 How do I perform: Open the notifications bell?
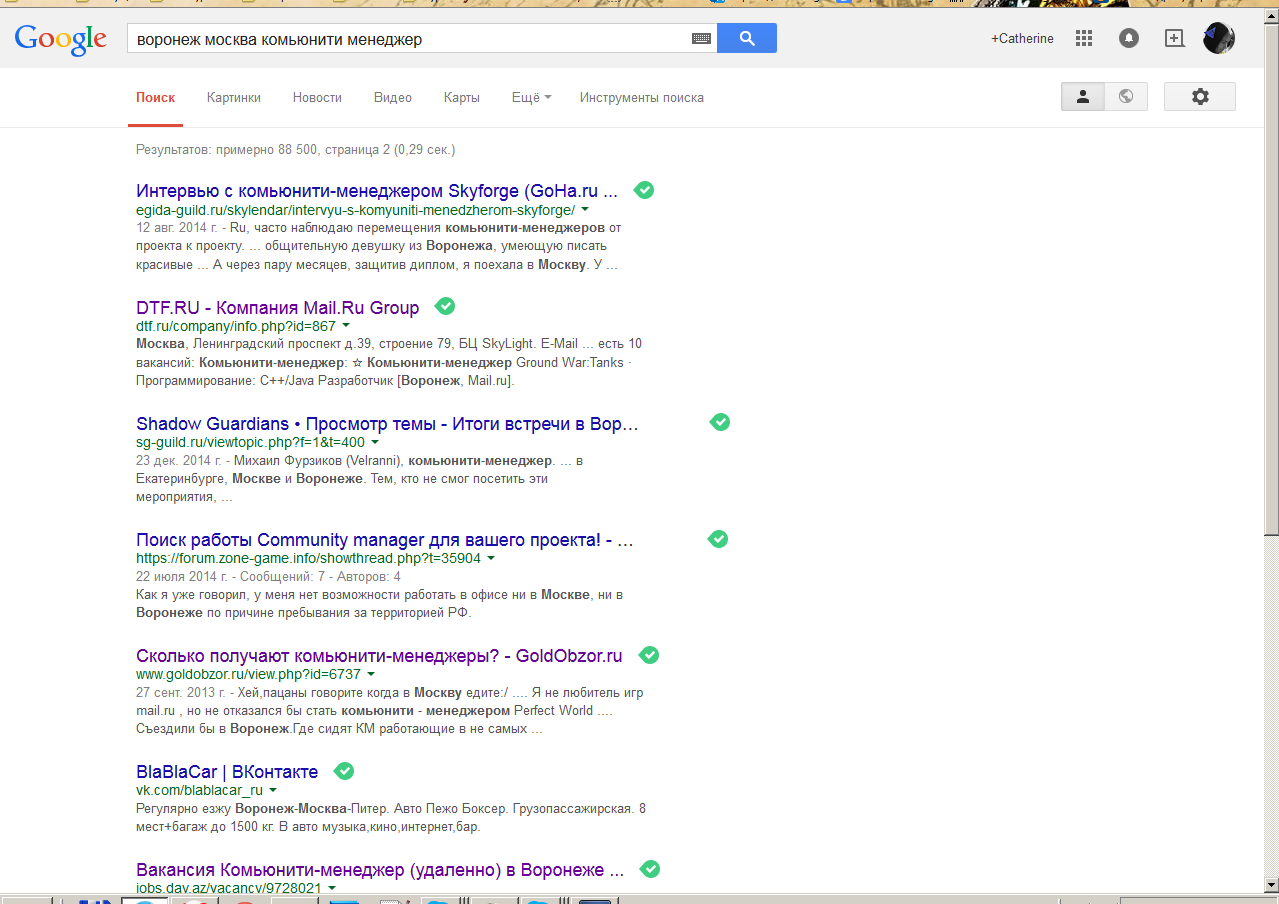[x=1129, y=38]
